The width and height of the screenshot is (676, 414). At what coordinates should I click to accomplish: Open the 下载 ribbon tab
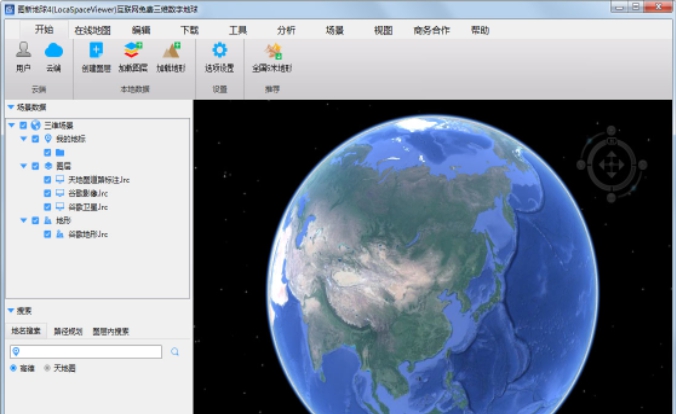[189, 30]
